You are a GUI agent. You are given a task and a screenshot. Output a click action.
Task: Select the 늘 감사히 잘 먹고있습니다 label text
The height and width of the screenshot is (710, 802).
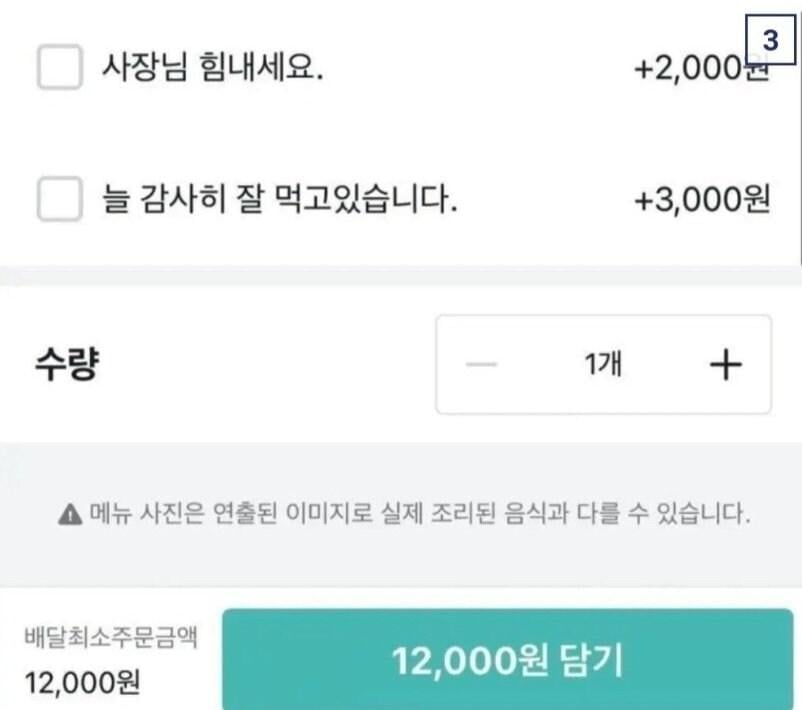(280, 200)
